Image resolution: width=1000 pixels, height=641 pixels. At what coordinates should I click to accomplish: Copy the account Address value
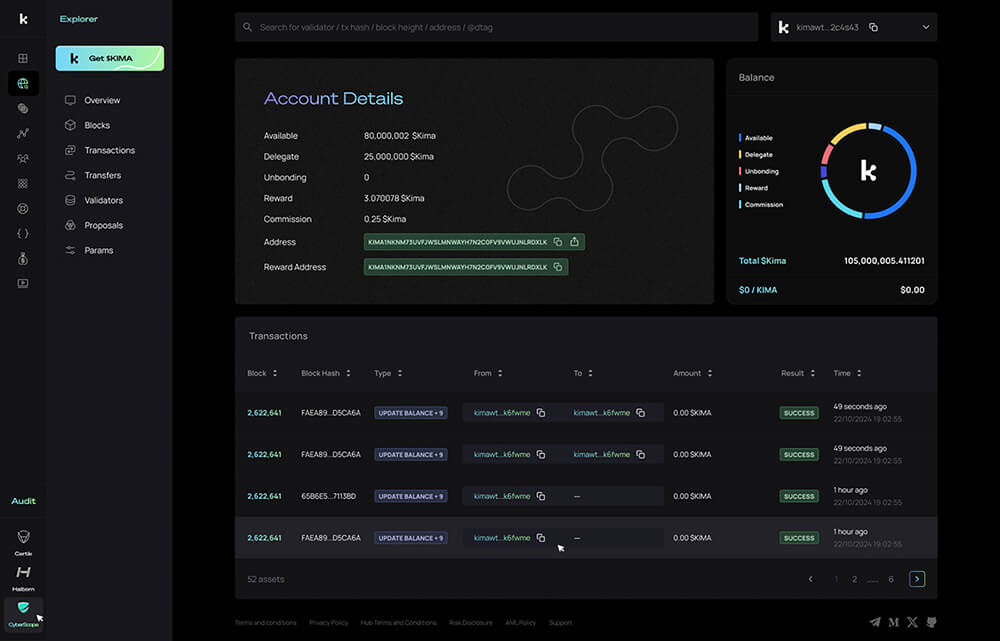click(x=558, y=242)
